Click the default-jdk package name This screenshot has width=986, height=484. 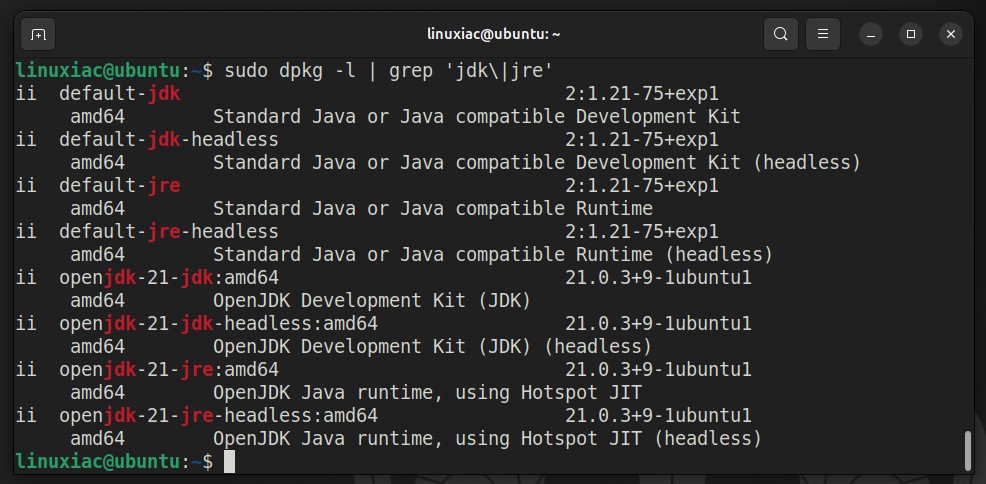click(x=119, y=94)
